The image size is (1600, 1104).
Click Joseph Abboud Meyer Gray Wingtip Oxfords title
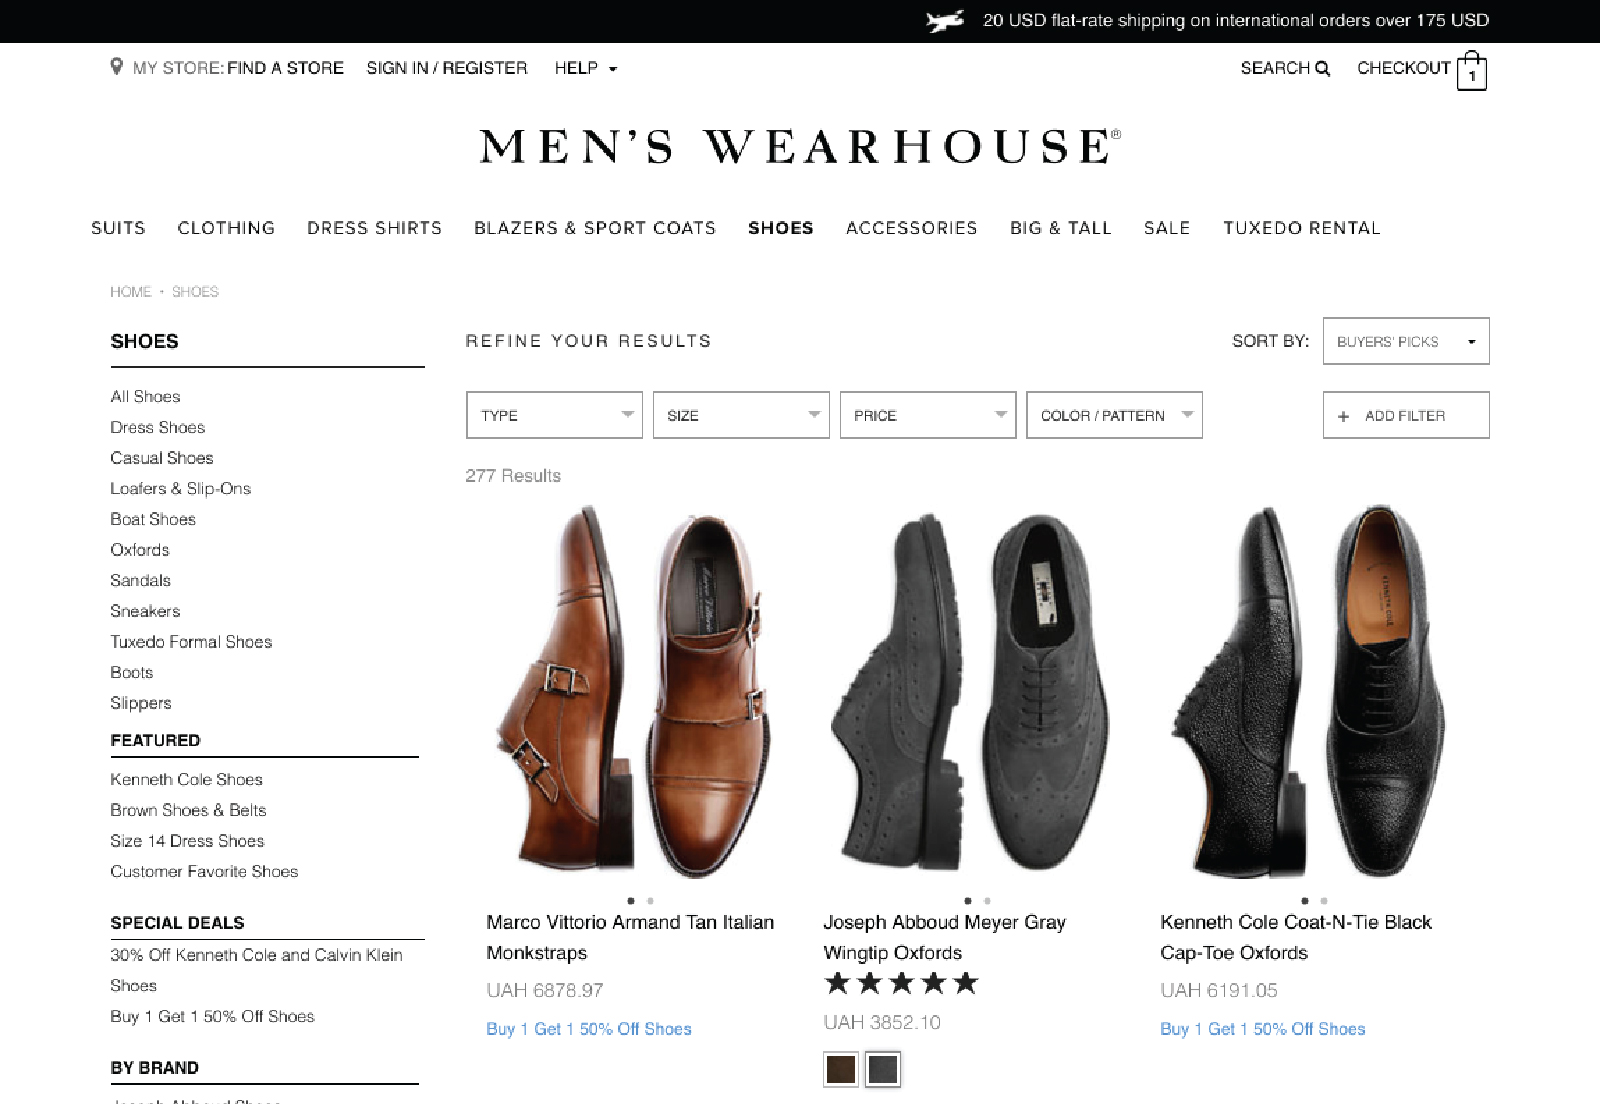(x=944, y=938)
